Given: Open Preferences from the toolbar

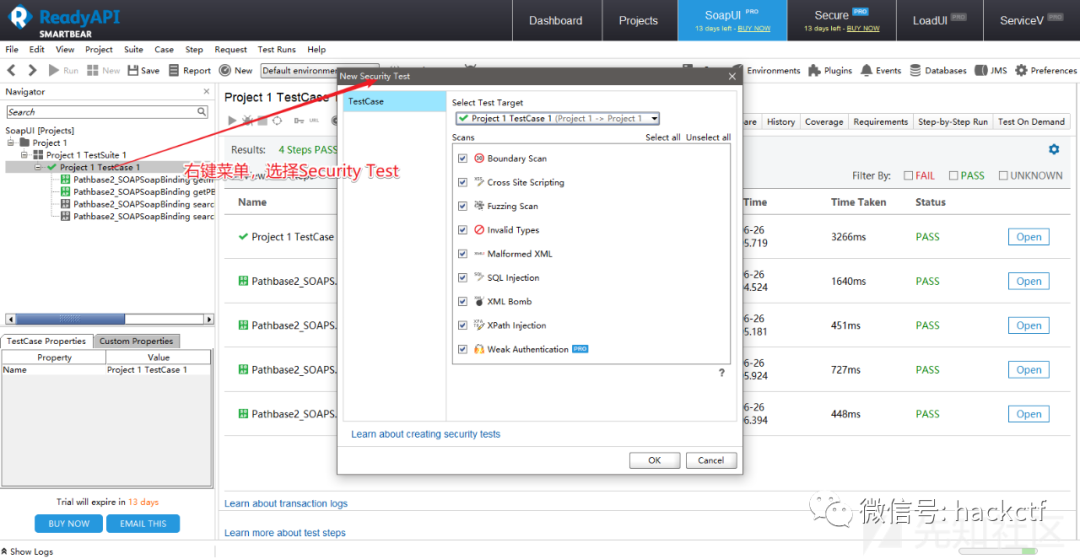Looking at the screenshot, I should point(1046,70).
